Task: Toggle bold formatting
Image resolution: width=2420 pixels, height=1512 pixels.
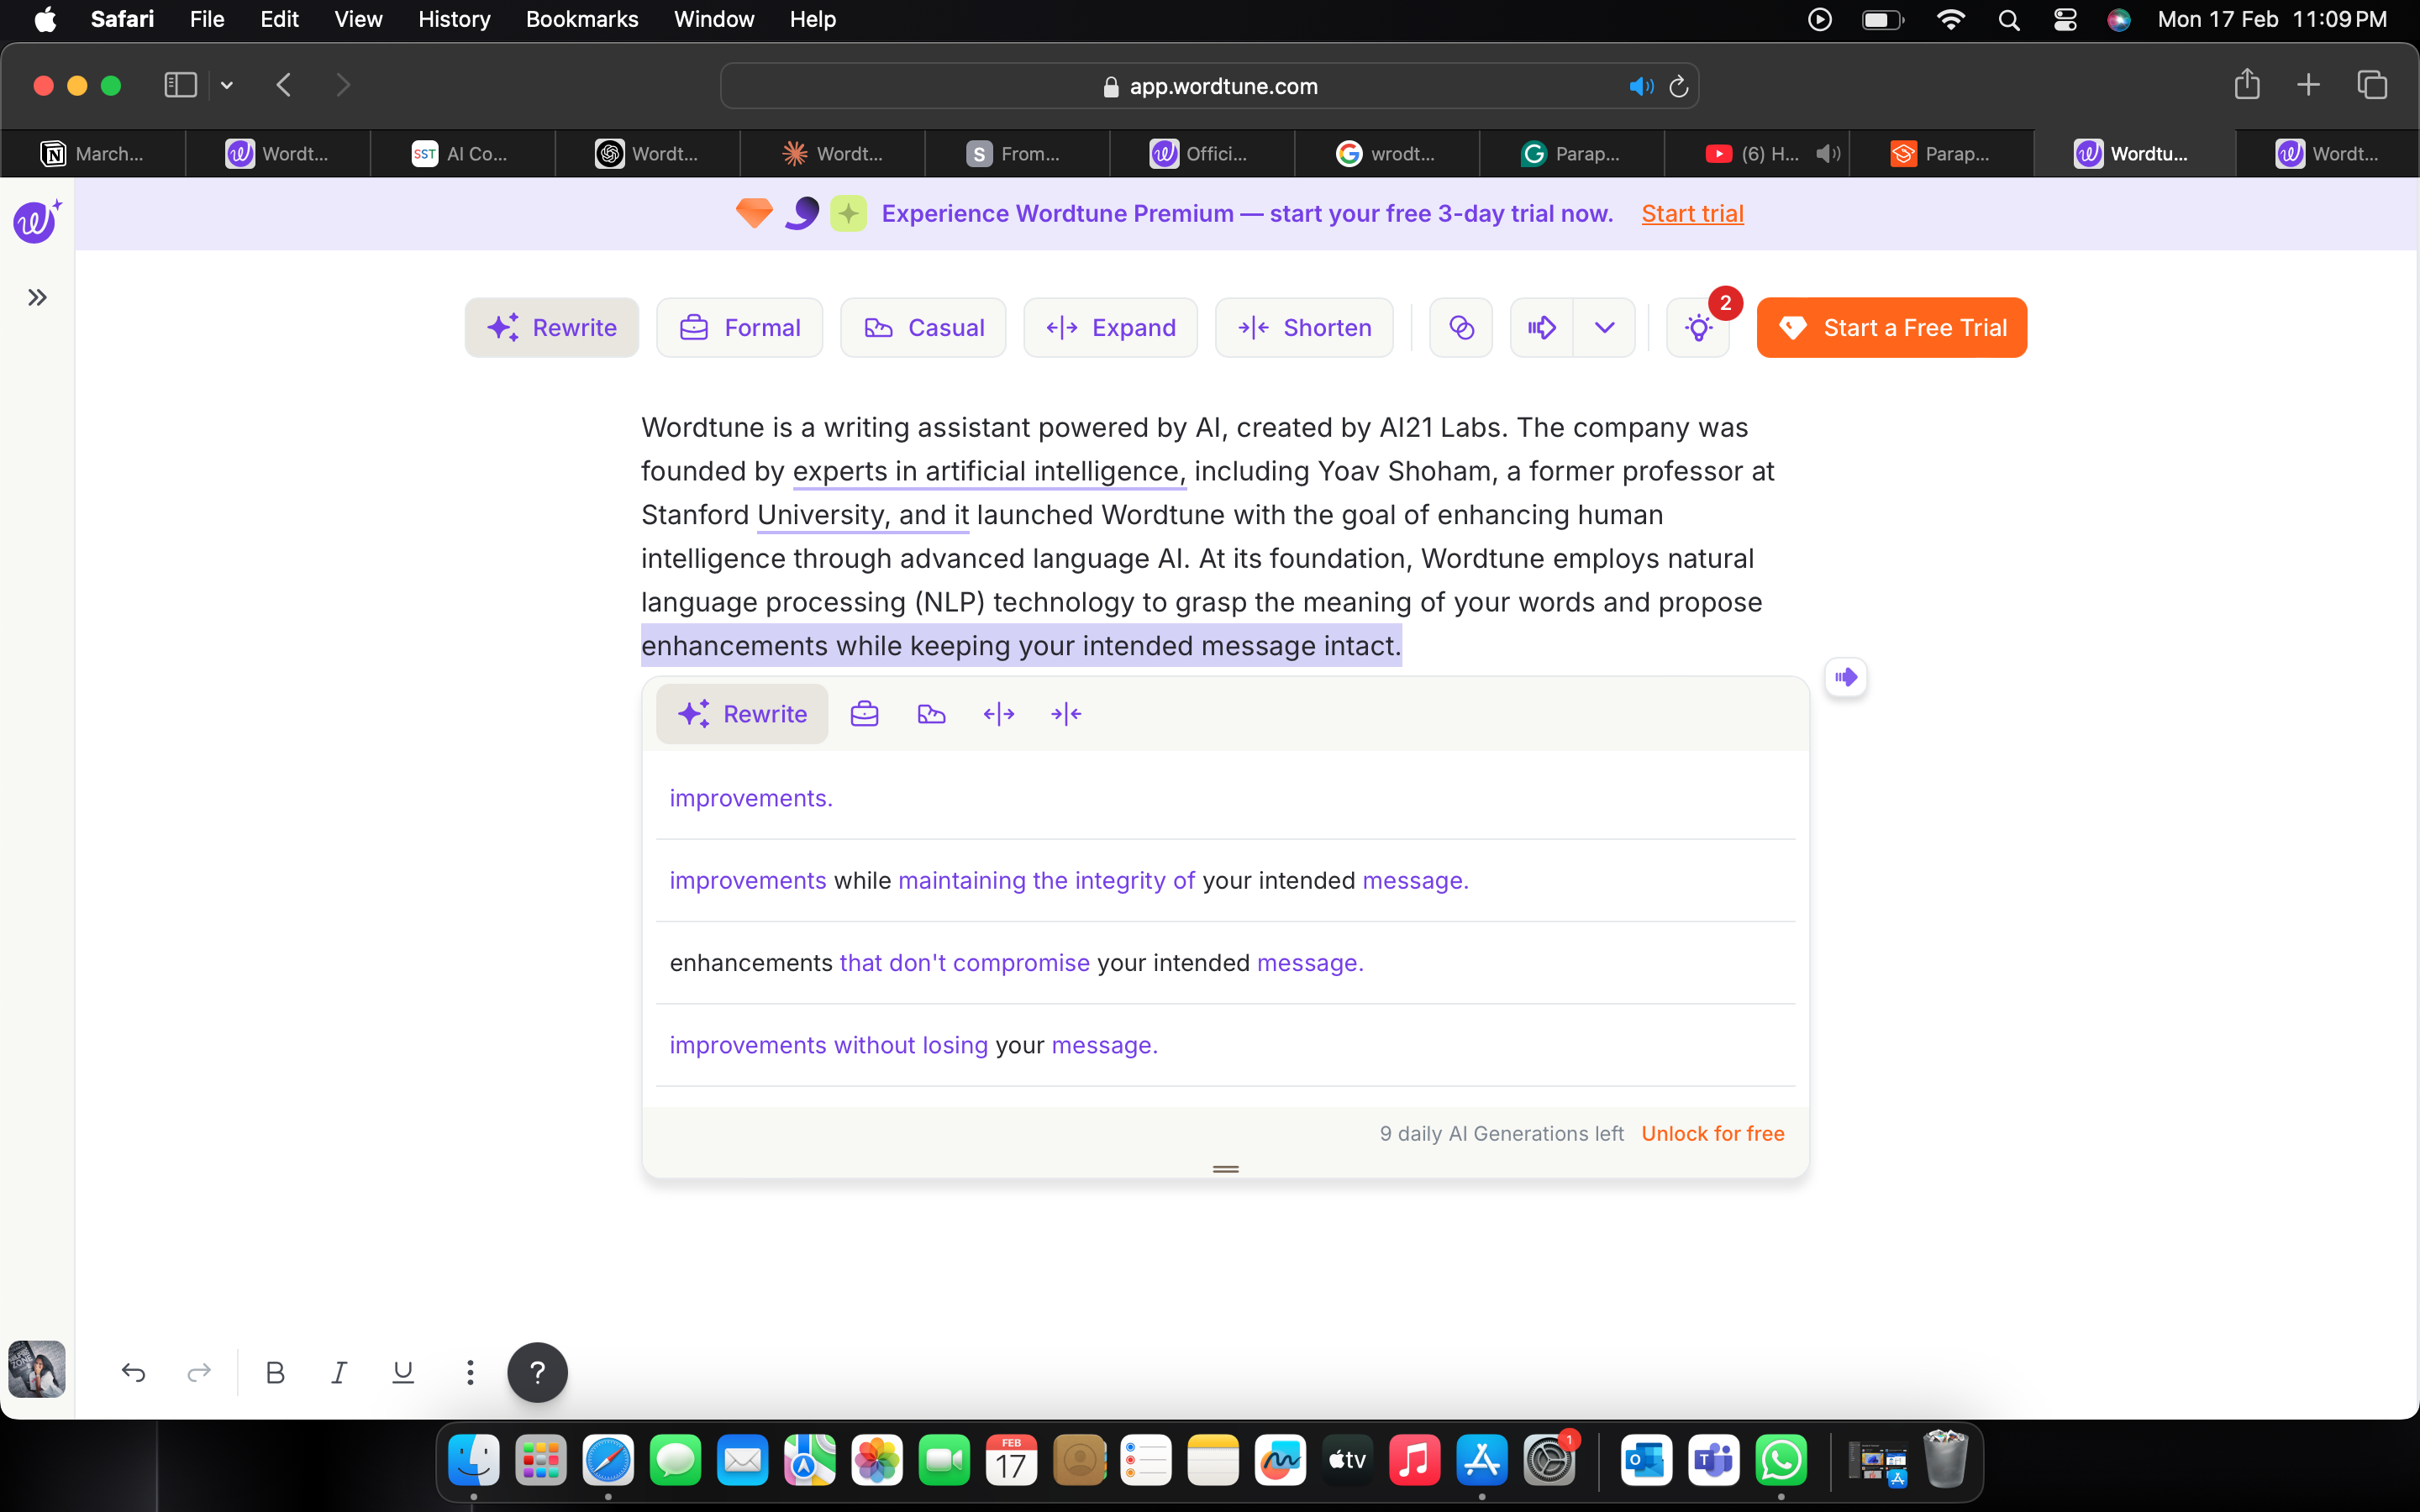Action: 275,1372
